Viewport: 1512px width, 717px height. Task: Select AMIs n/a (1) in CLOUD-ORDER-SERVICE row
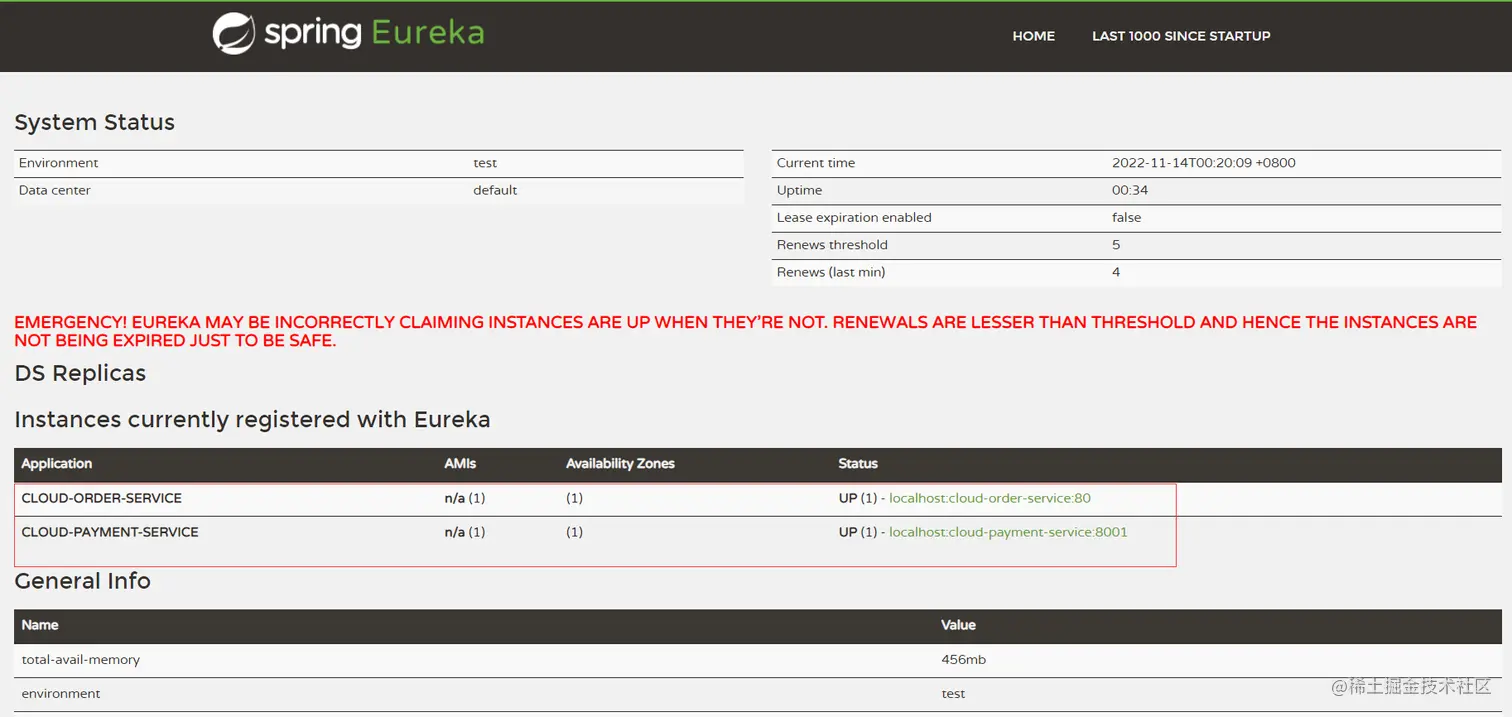(465, 498)
